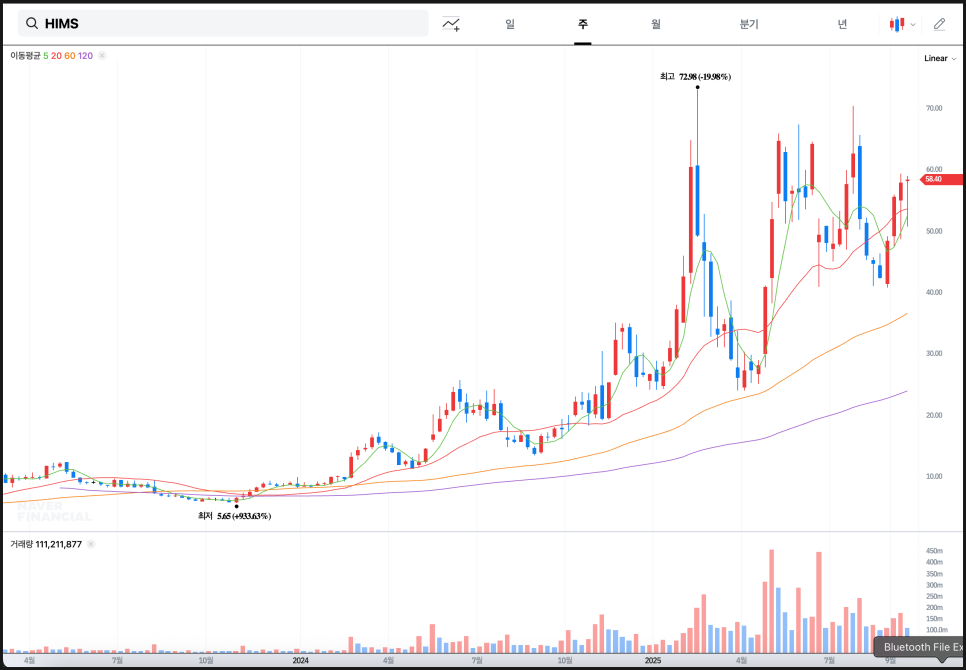Click the 450m volume axis label
The height and width of the screenshot is (670, 966).
click(935, 551)
